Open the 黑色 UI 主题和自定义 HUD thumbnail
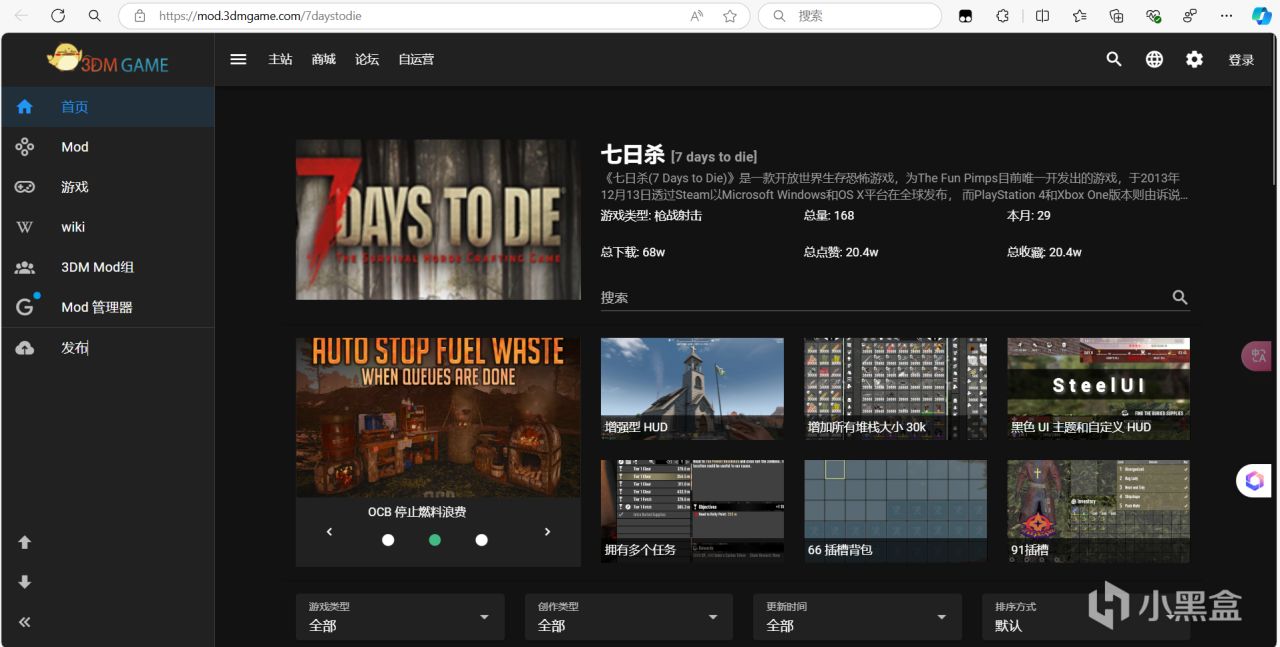Image resolution: width=1280 pixels, height=647 pixels. [x=1099, y=389]
